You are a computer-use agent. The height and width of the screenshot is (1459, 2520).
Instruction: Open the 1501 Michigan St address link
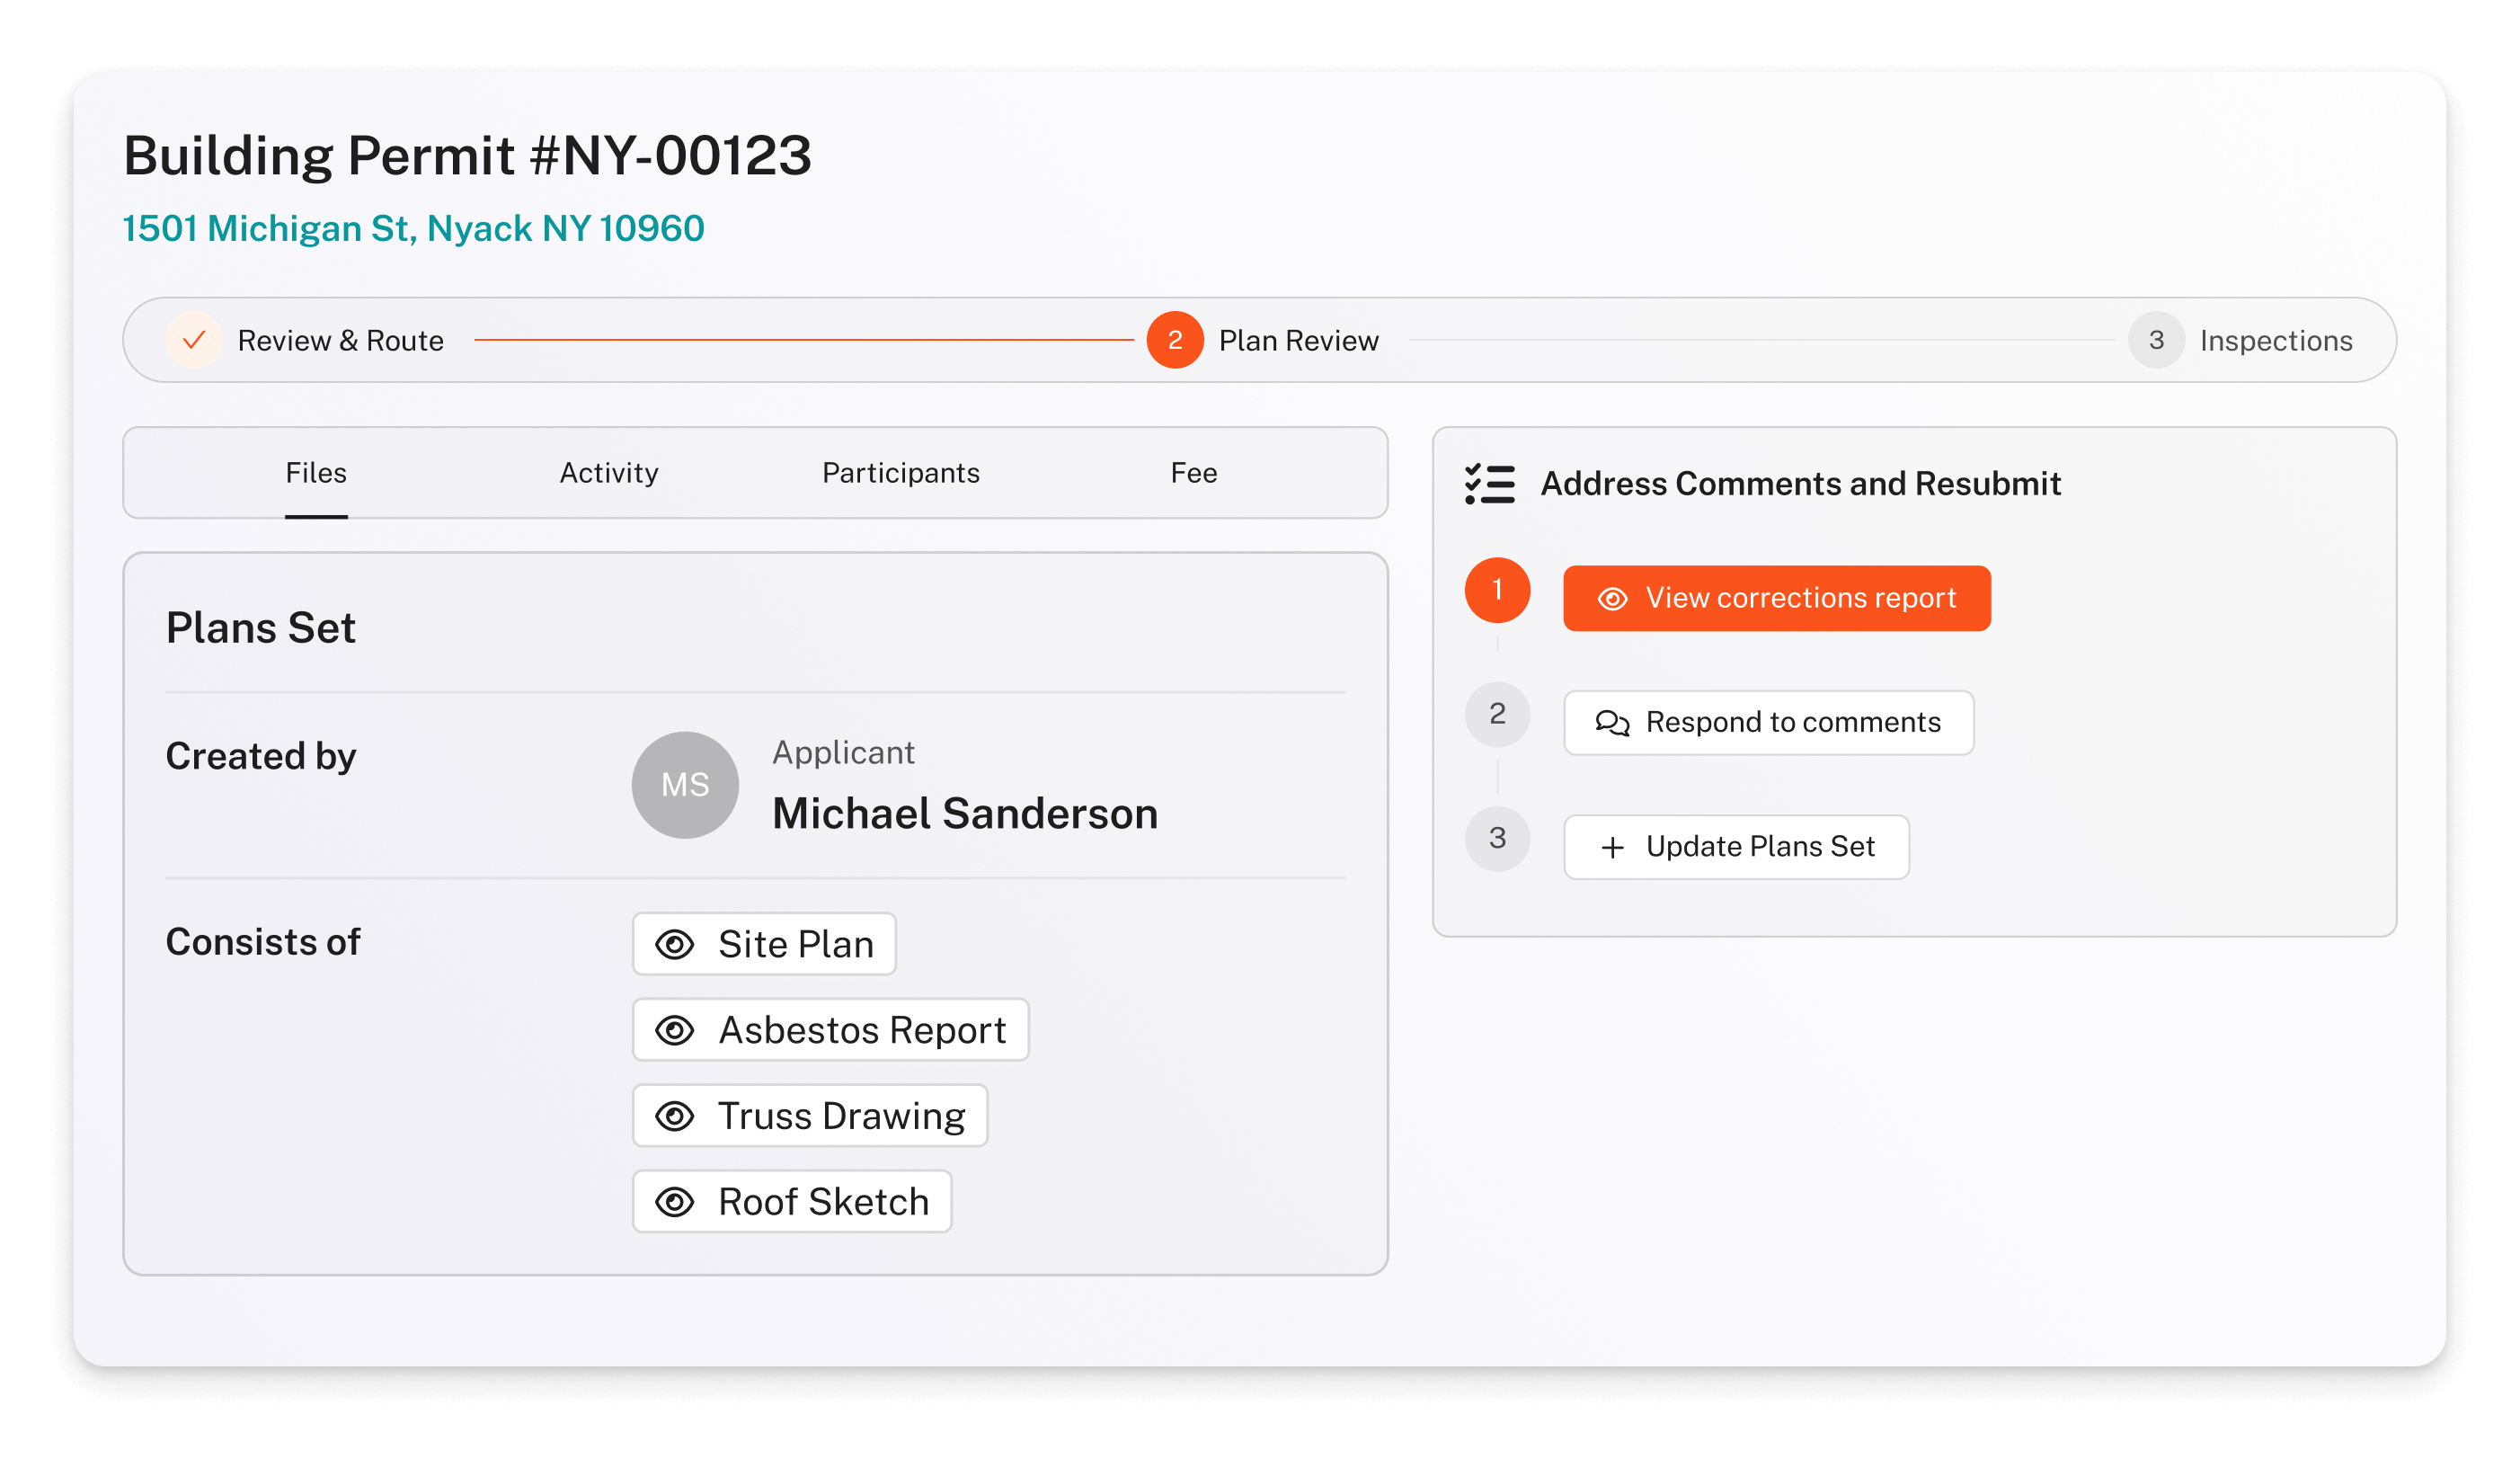[x=413, y=229]
